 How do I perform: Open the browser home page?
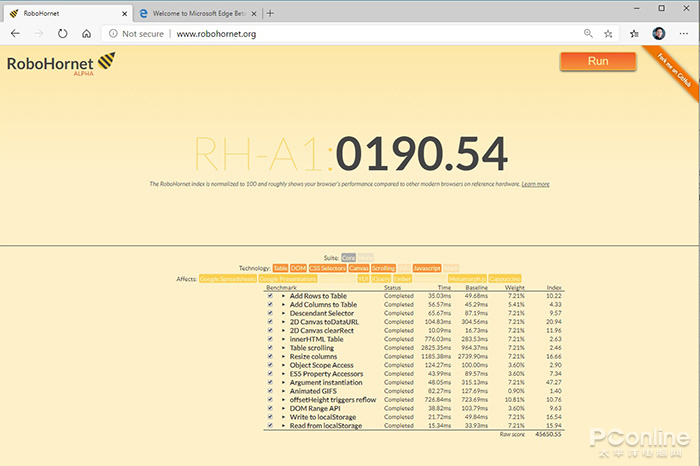click(87, 33)
